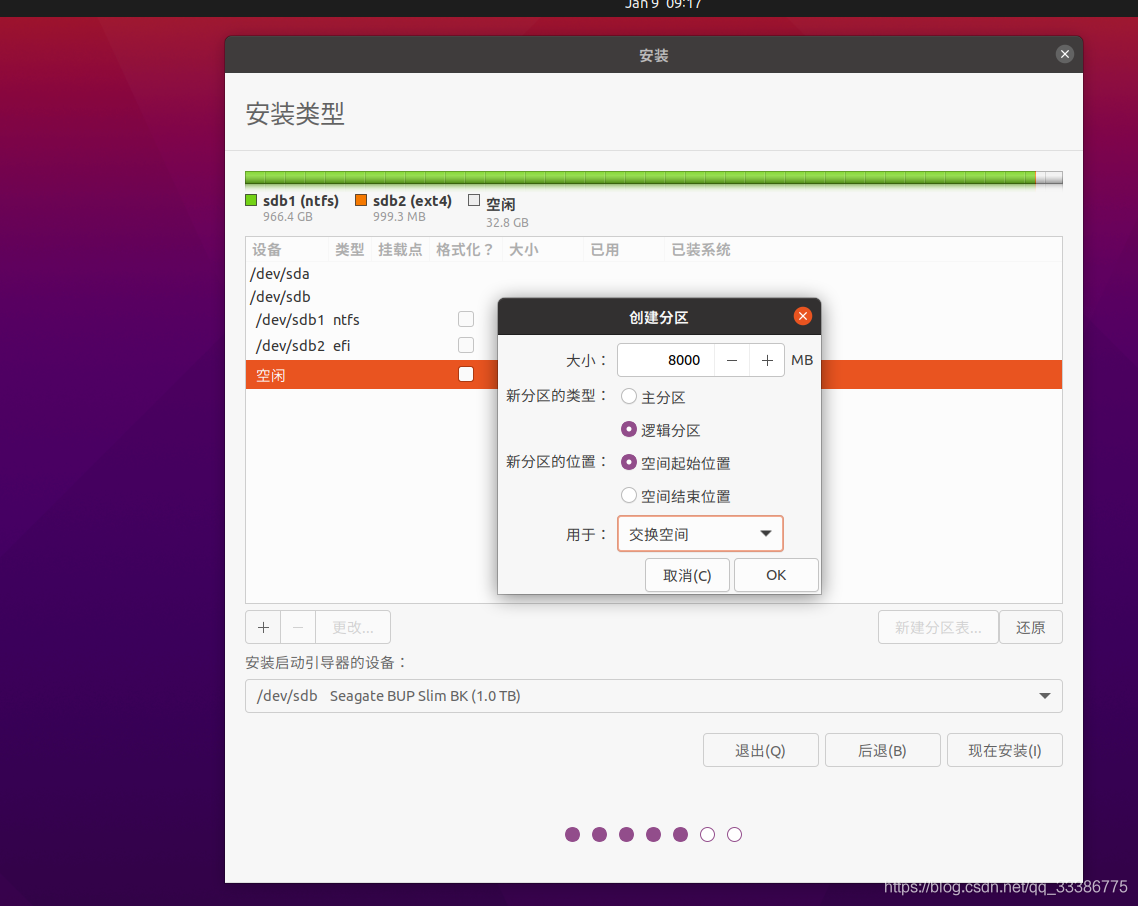Open boot loader device dropdown /dev/sdb
This screenshot has height=906, width=1138.
click(653, 695)
